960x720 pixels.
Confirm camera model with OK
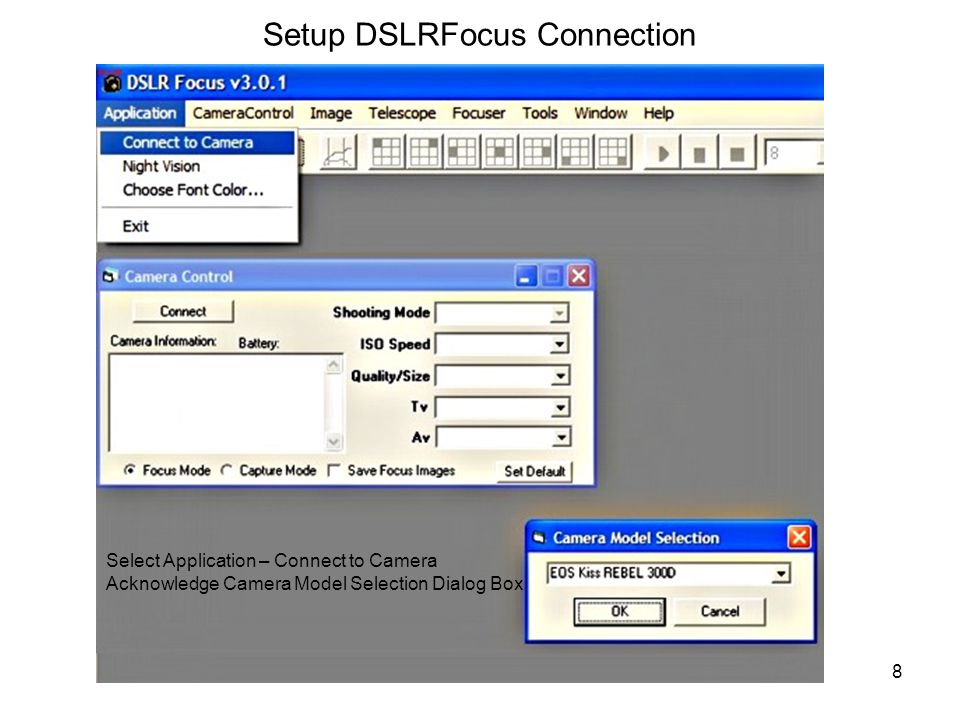tap(620, 611)
